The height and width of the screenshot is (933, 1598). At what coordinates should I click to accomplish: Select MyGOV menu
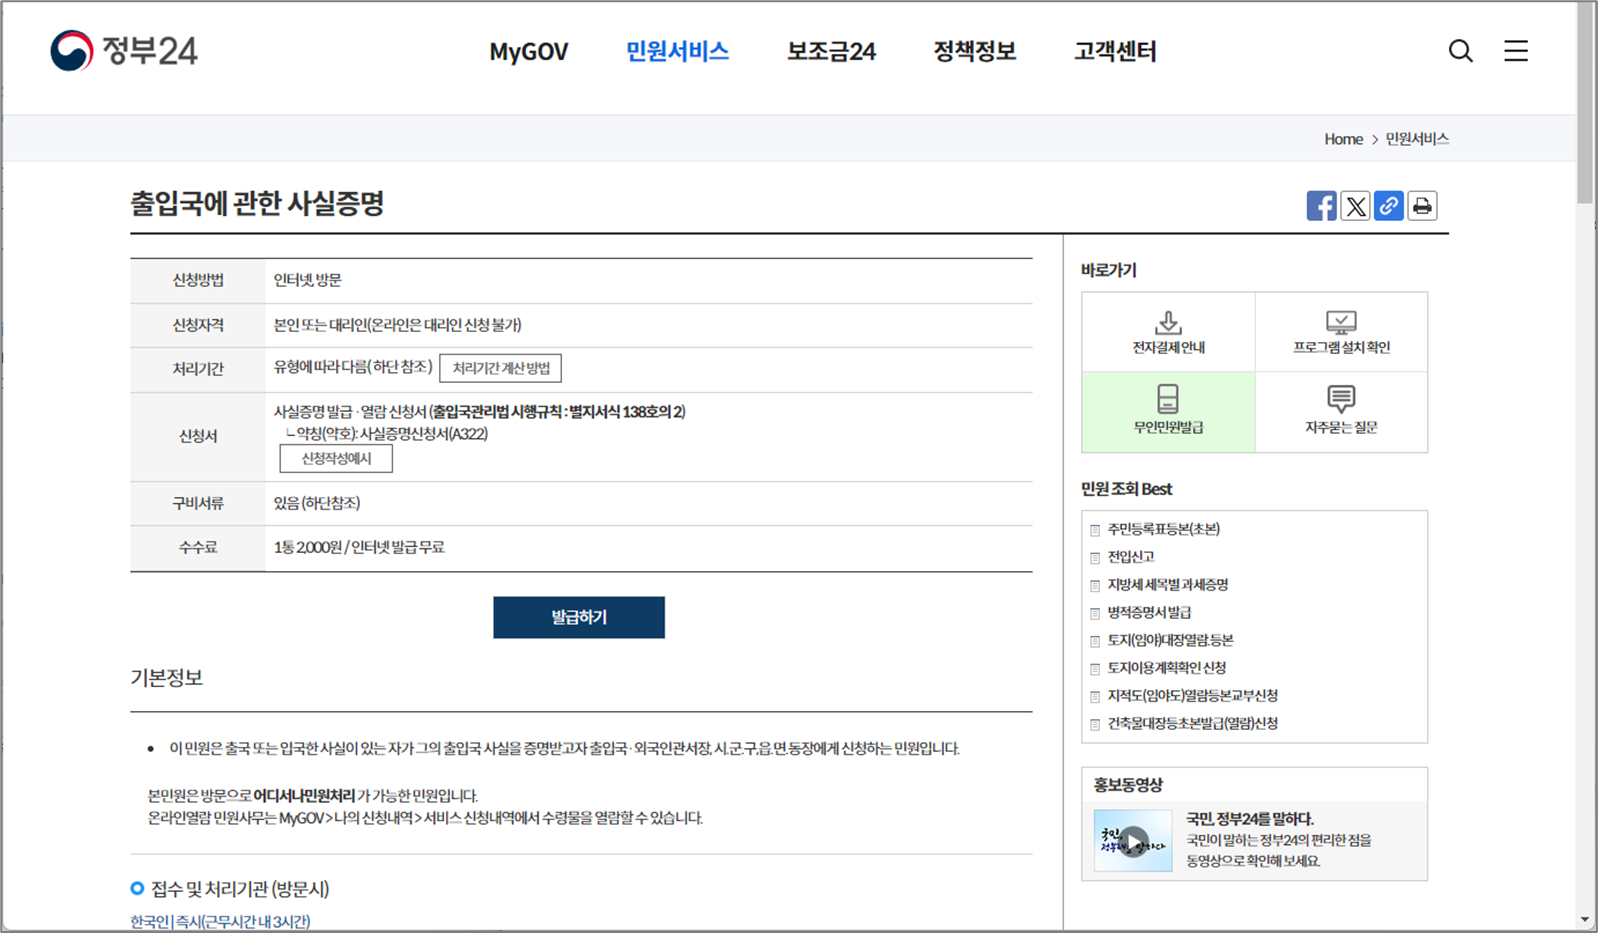click(529, 52)
